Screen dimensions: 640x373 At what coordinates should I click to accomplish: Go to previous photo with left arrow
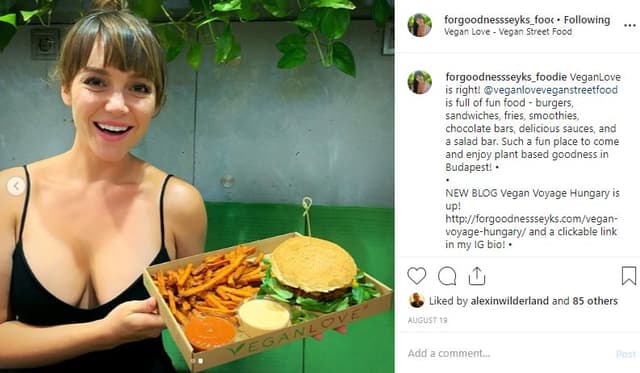(x=16, y=186)
